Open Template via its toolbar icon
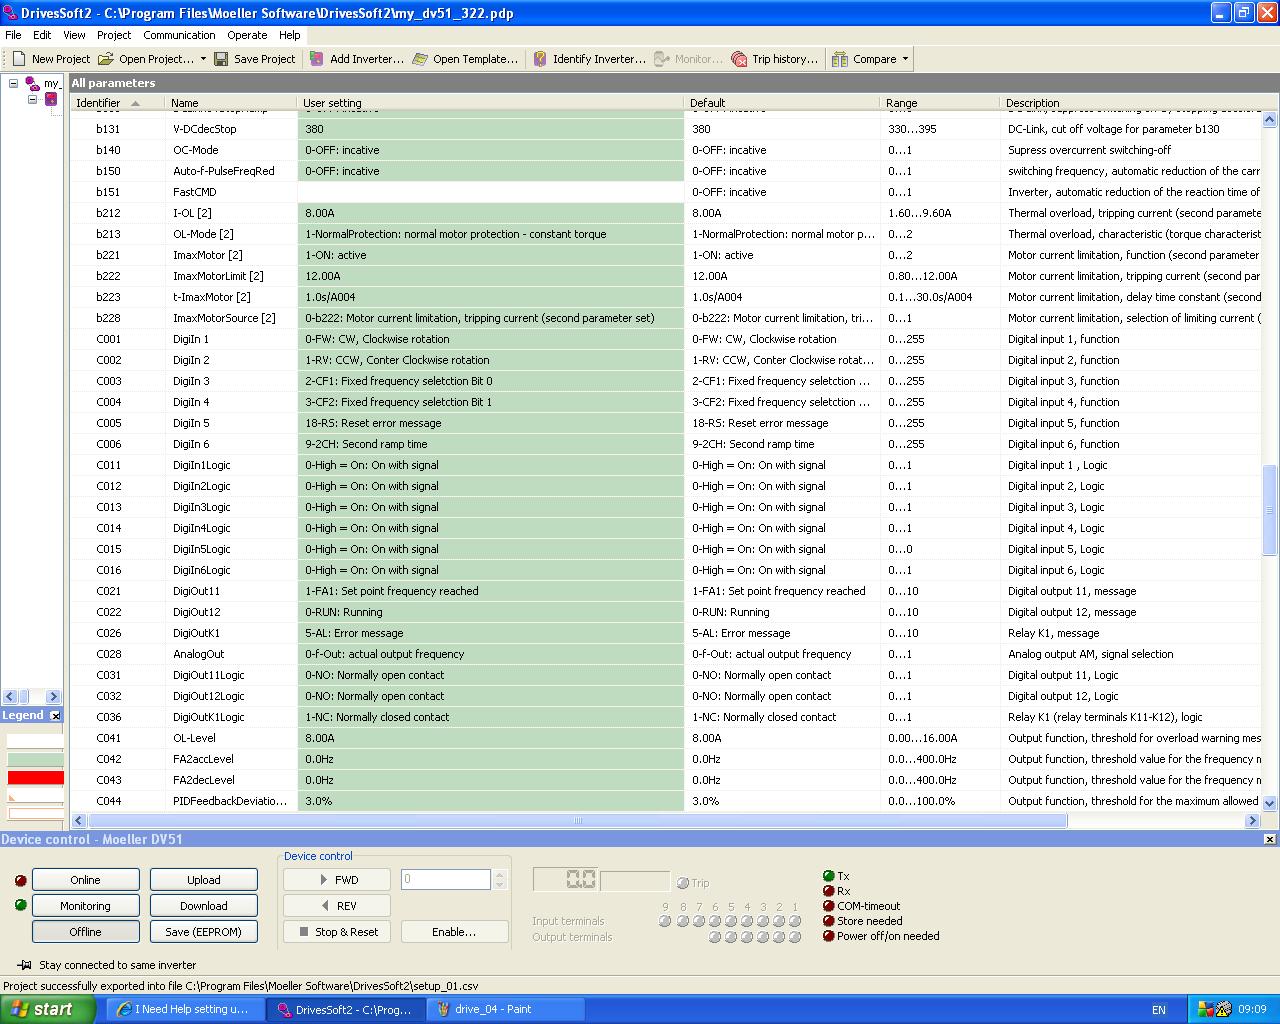The height and width of the screenshot is (1024, 1280). click(420, 59)
